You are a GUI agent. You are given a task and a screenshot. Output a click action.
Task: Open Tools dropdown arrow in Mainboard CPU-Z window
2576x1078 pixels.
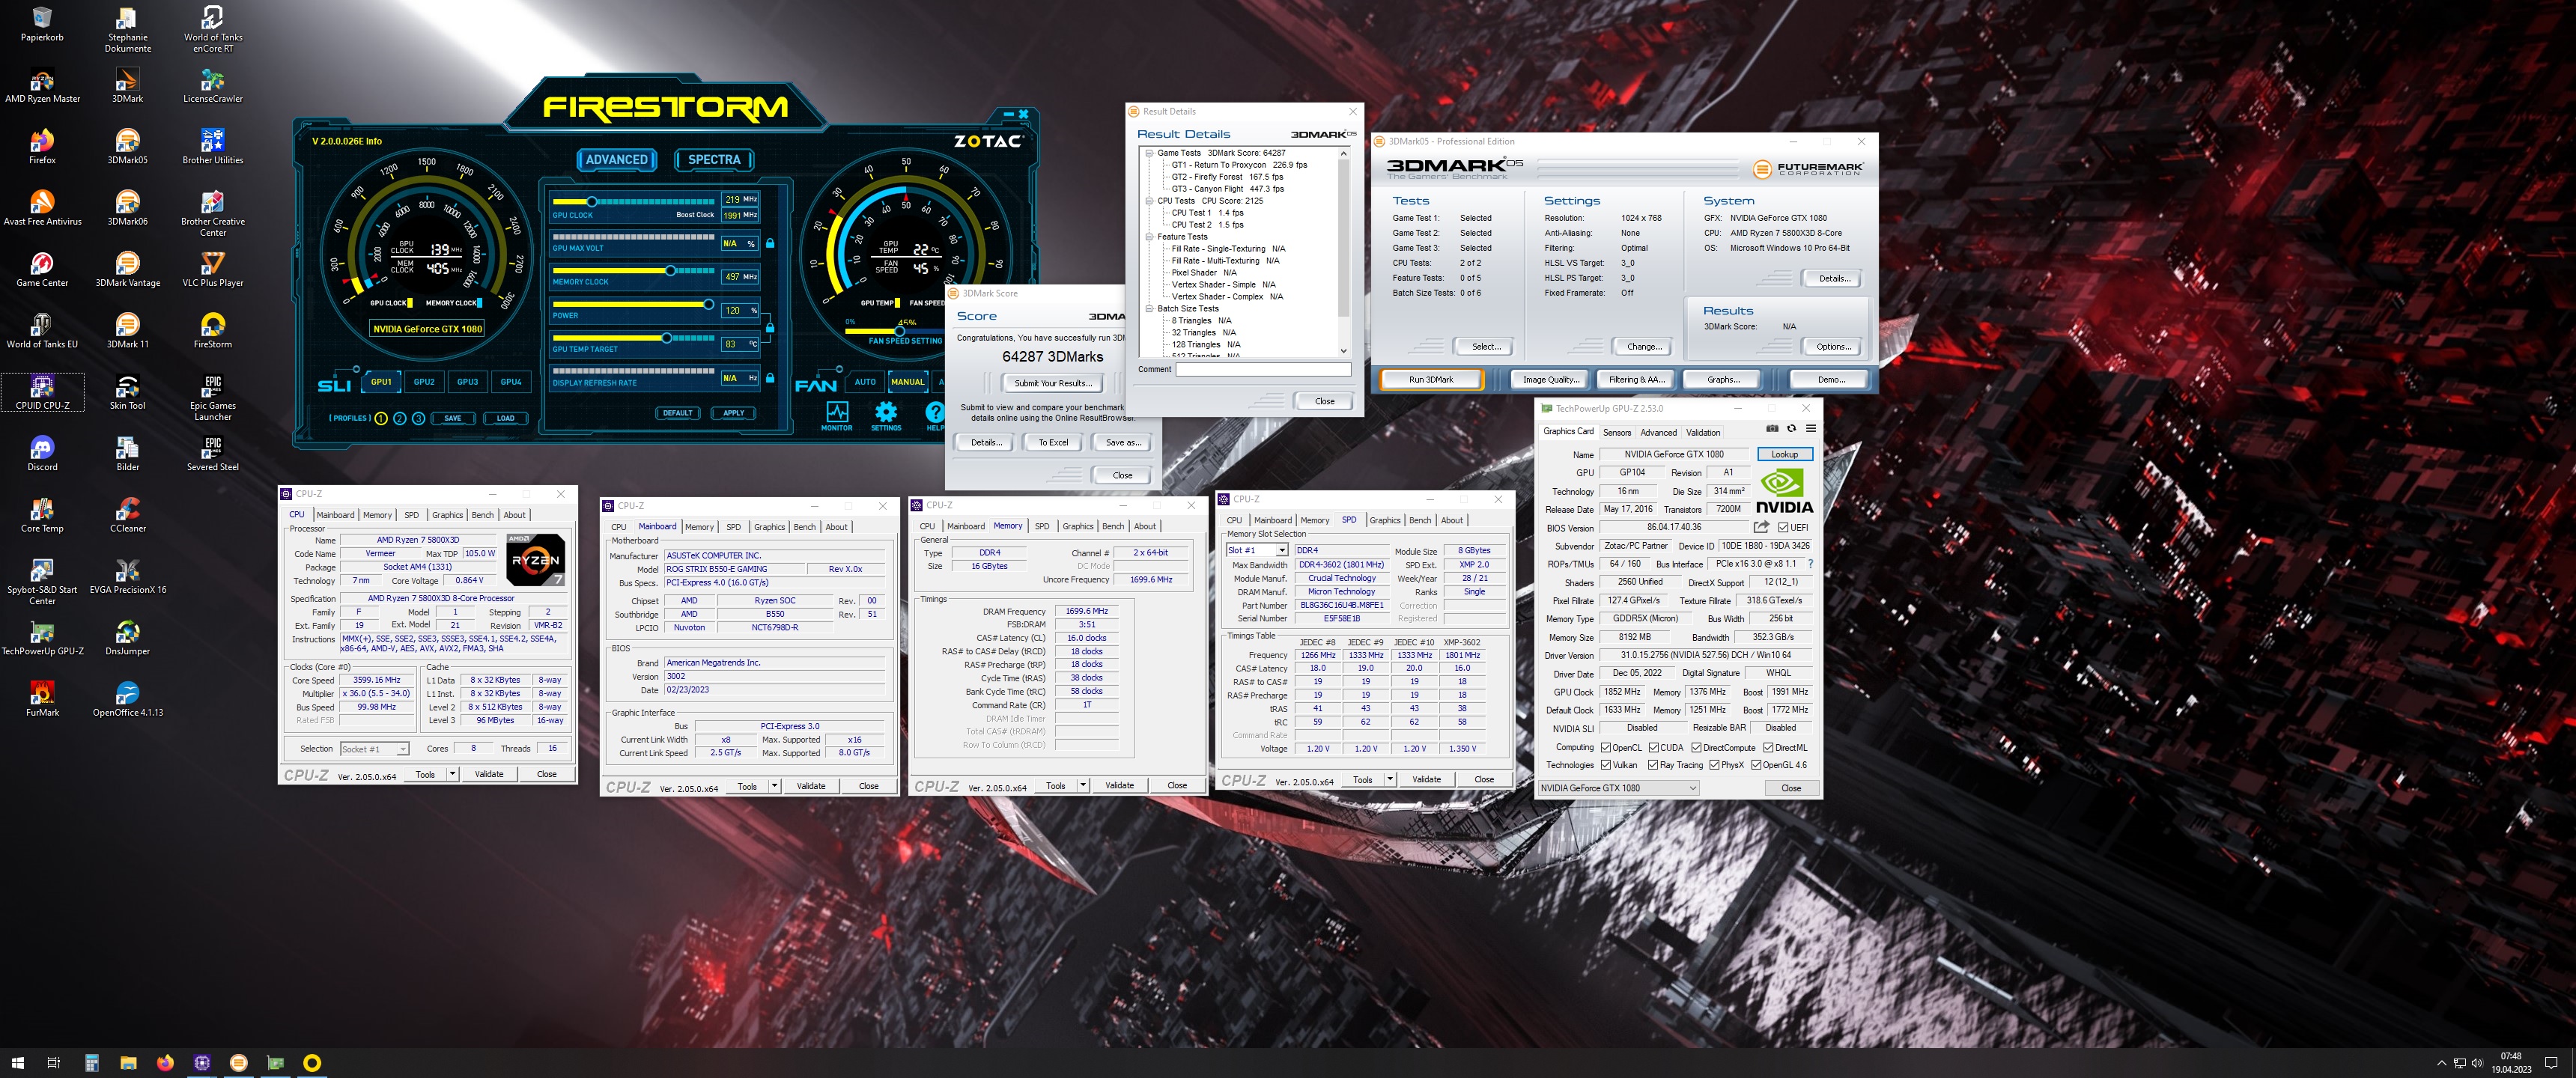[x=774, y=785]
